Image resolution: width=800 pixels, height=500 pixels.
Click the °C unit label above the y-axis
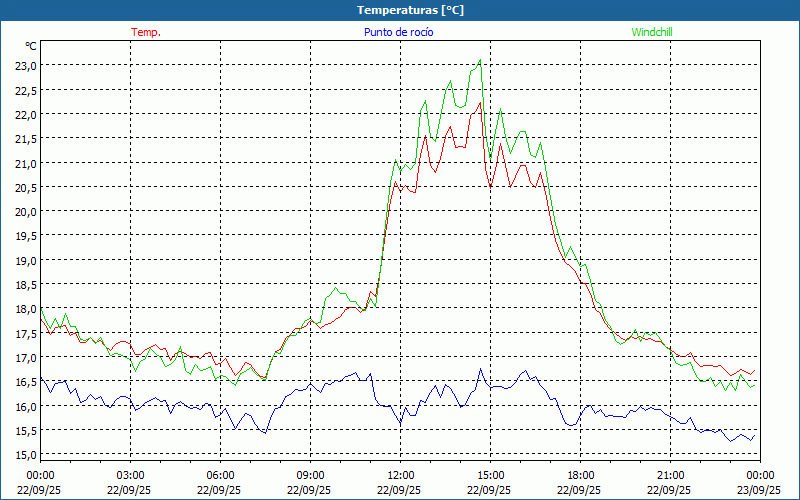[x=30, y=46]
